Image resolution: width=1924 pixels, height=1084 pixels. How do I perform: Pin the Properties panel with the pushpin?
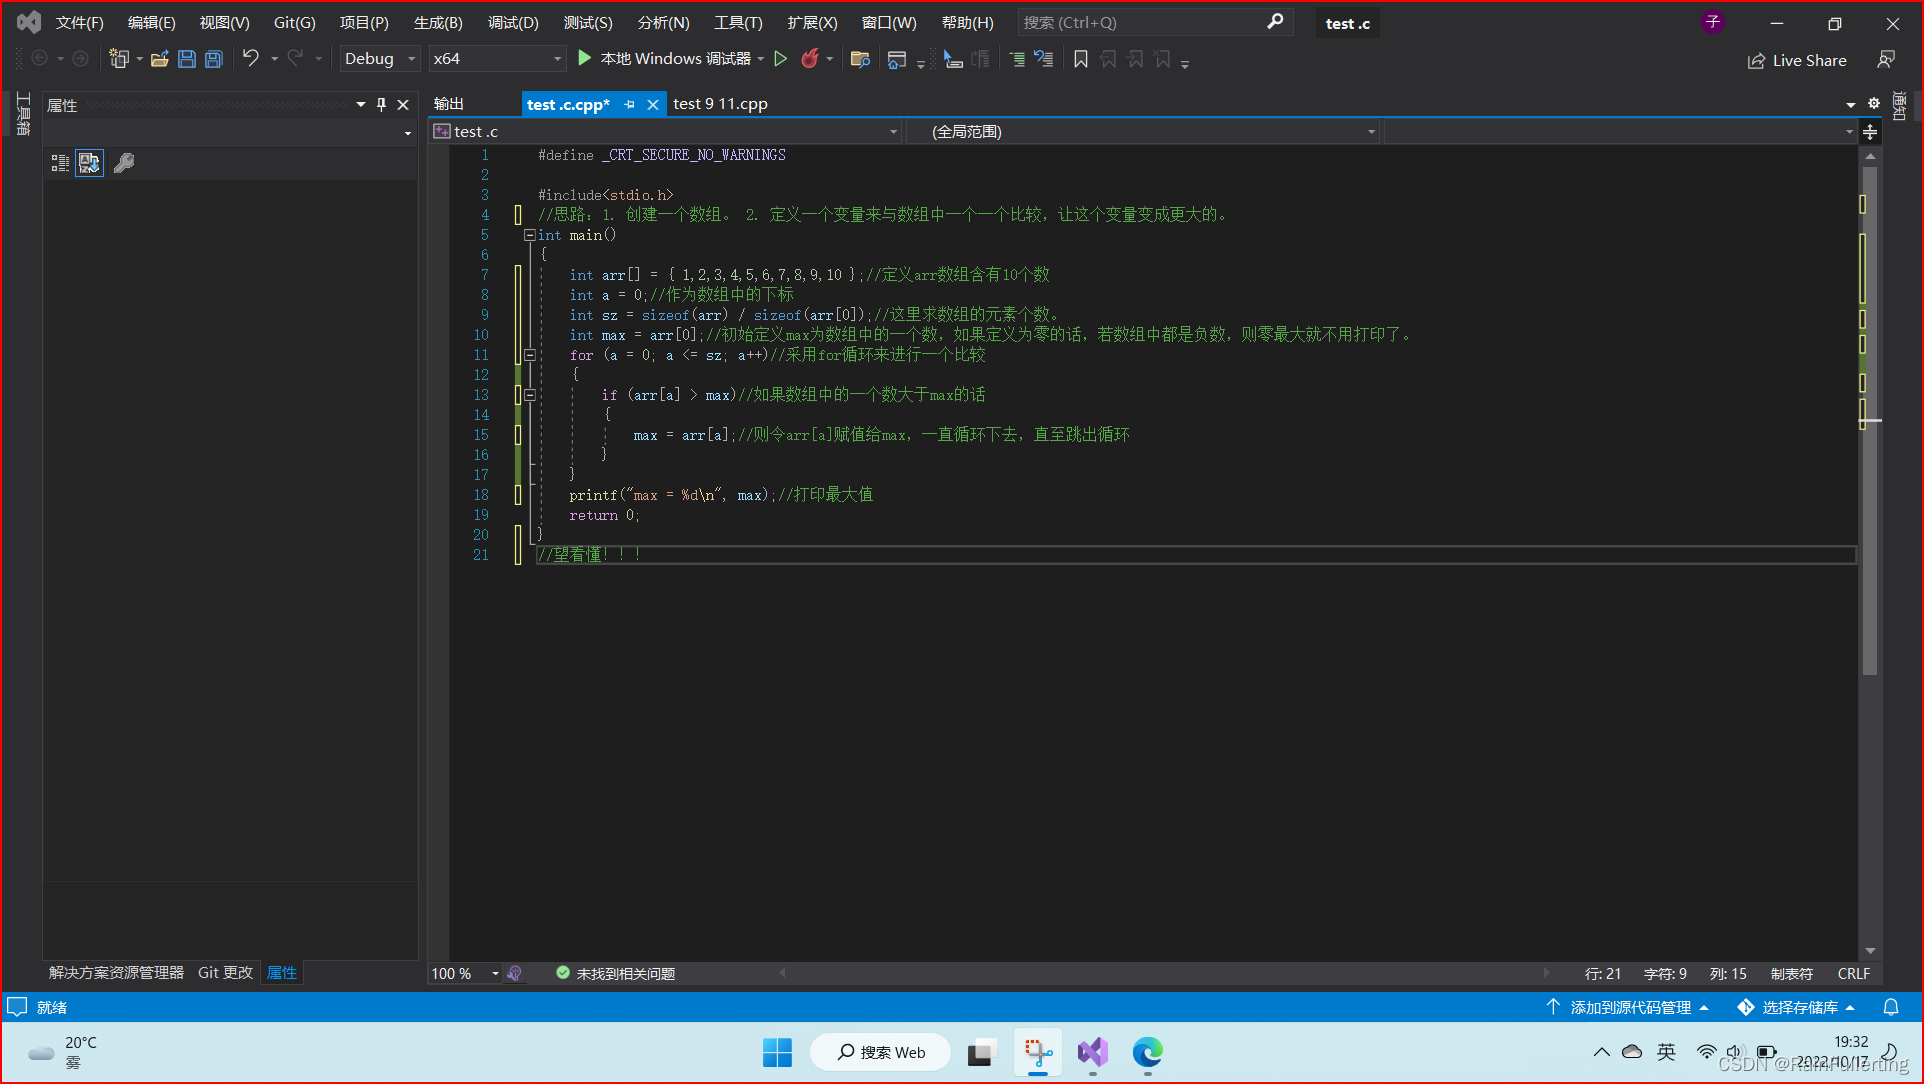pyautogui.click(x=381, y=105)
